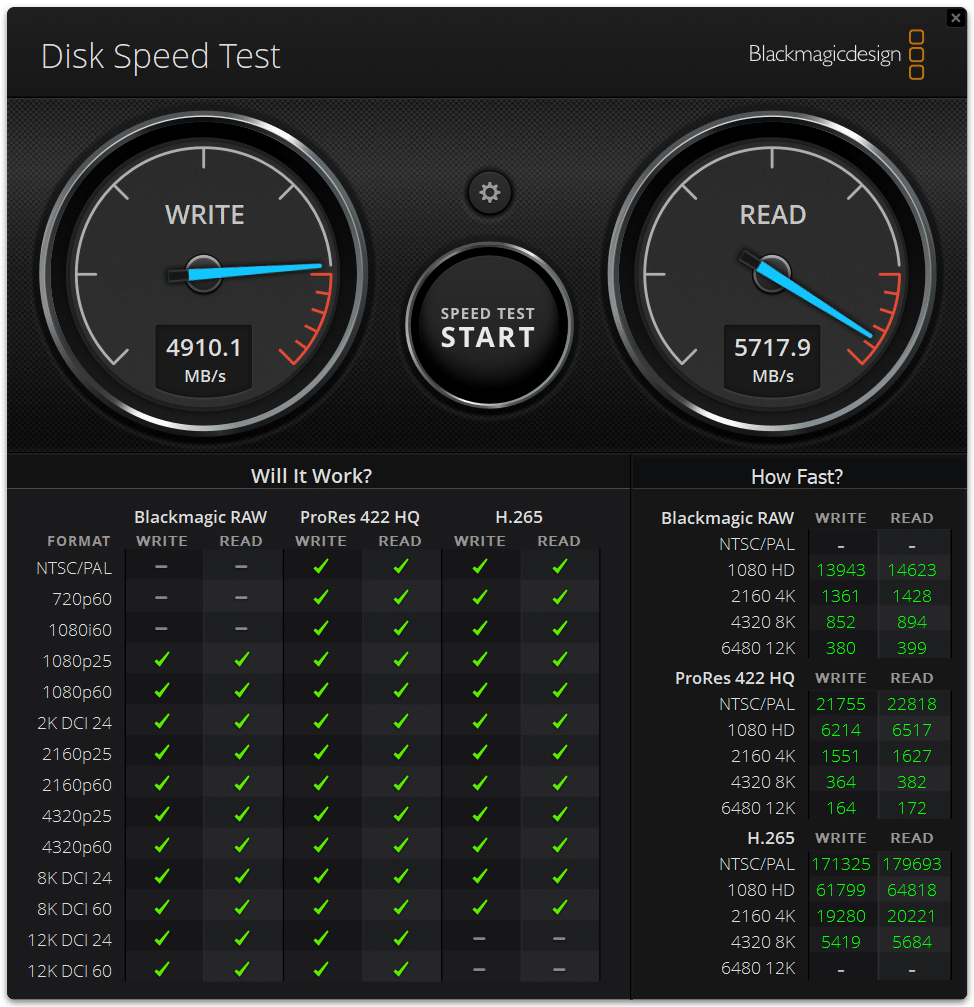974x1007 pixels.
Task: Click the READ gauge needle hub
Action: 771,273
